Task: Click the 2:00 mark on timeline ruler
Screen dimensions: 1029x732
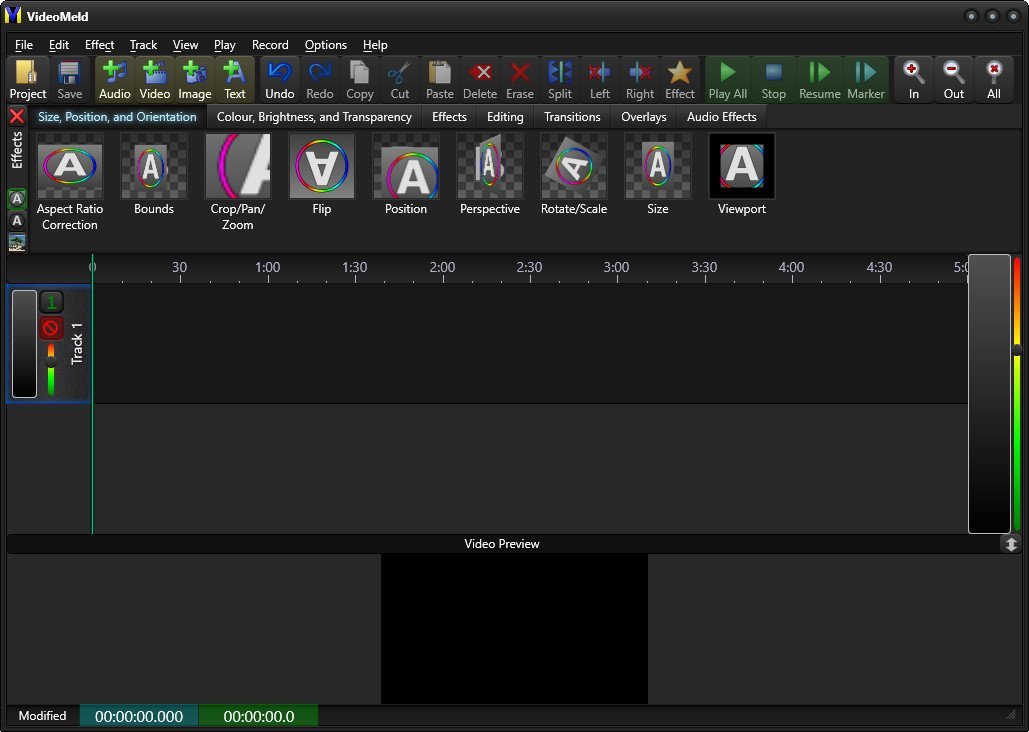Action: coord(442,268)
